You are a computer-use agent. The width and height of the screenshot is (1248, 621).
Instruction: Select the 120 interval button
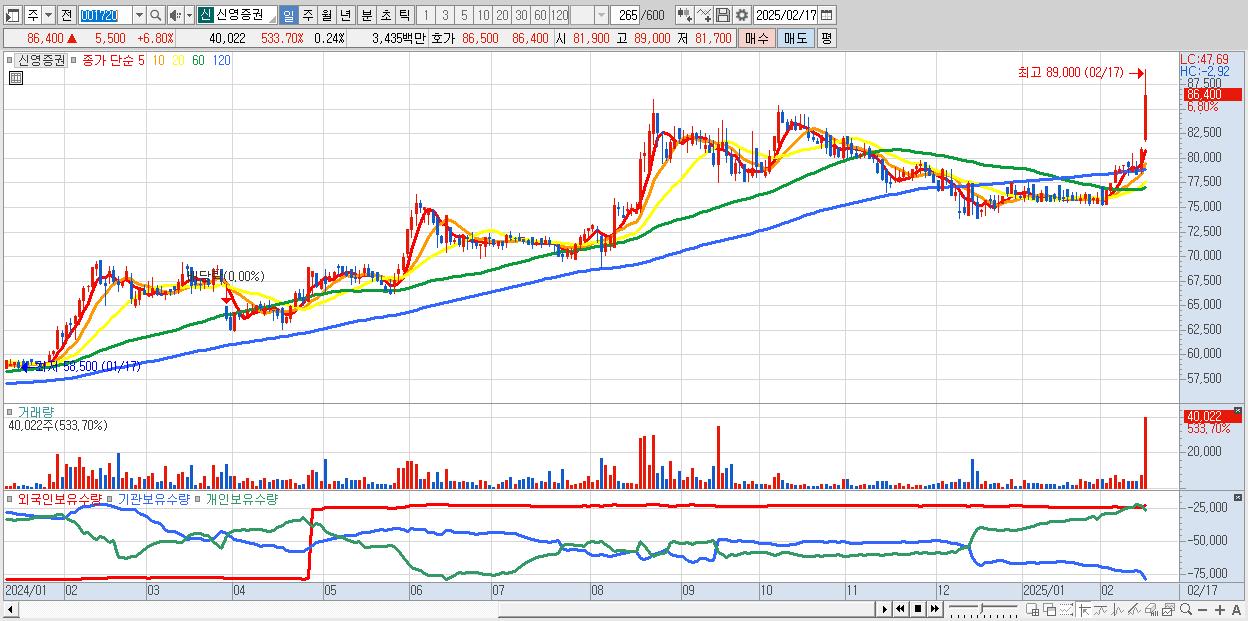(560, 15)
